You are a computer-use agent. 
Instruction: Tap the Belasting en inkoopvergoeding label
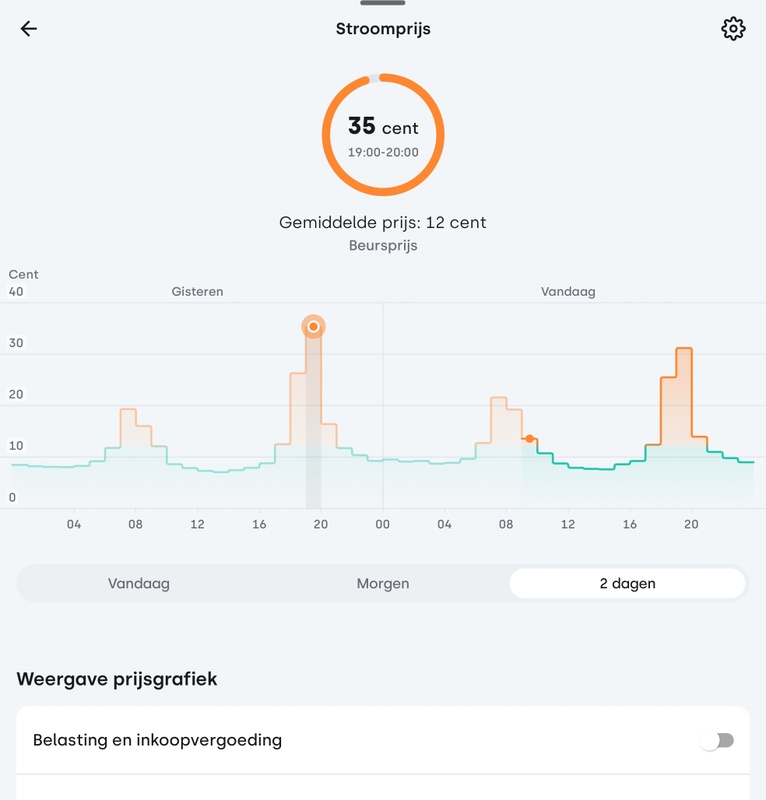point(158,741)
